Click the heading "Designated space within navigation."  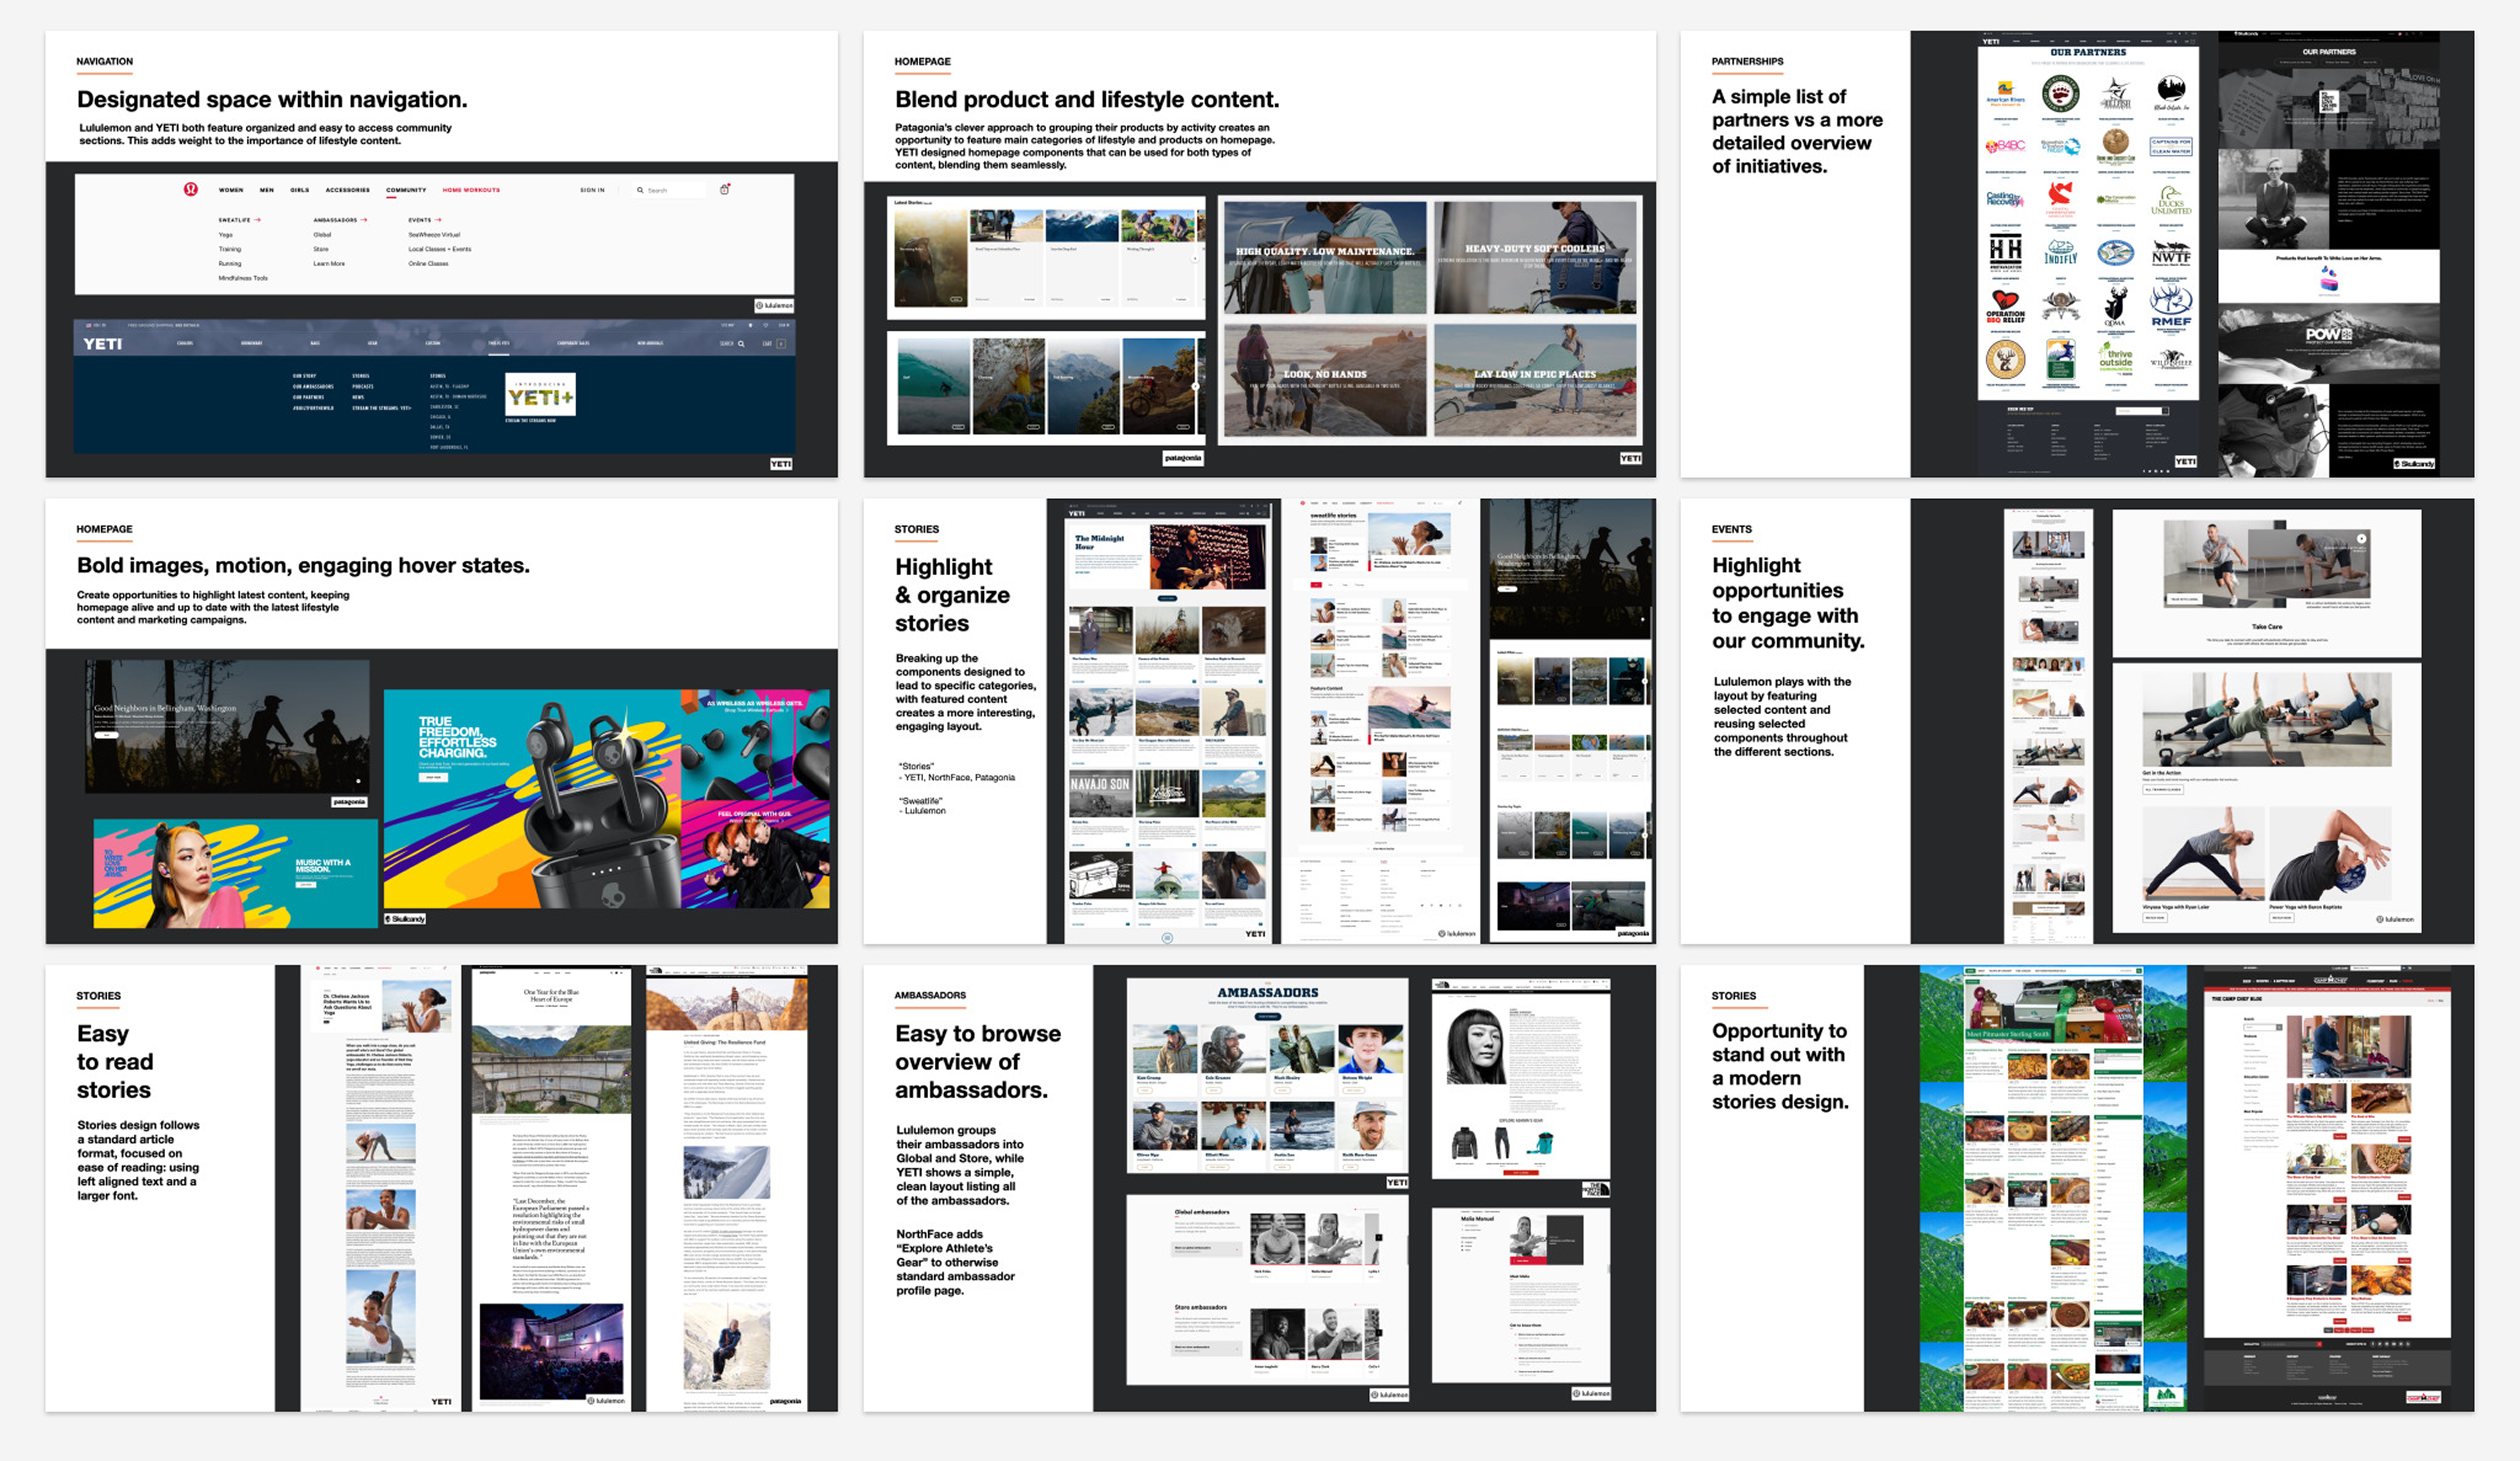272,100
